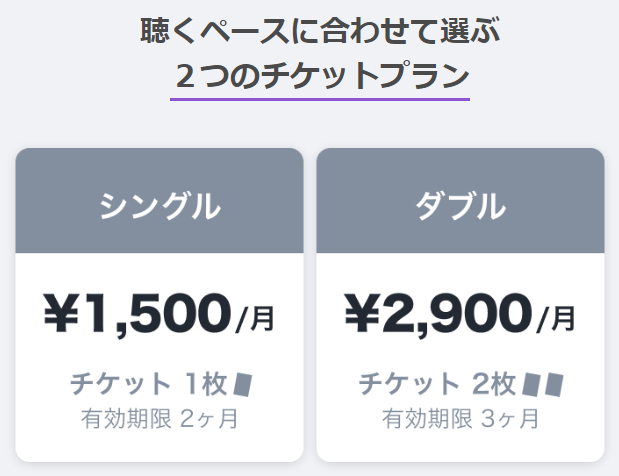Click the /月 suffix in the Single card
This screenshot has width=619, height=476.
pos(255,320)
